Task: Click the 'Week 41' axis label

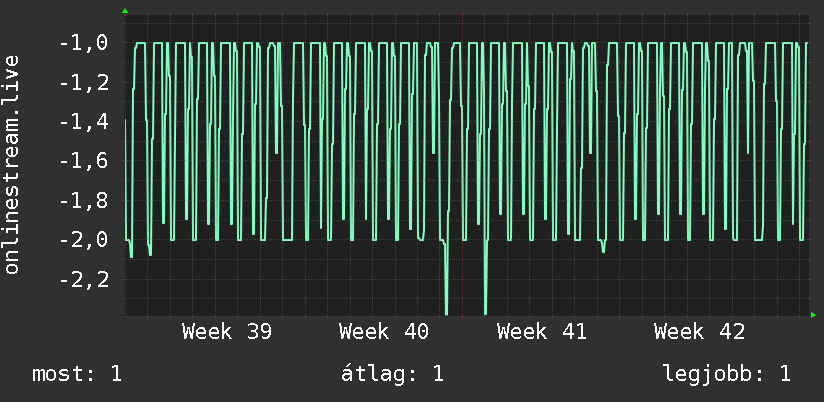Action: (542, 332)
